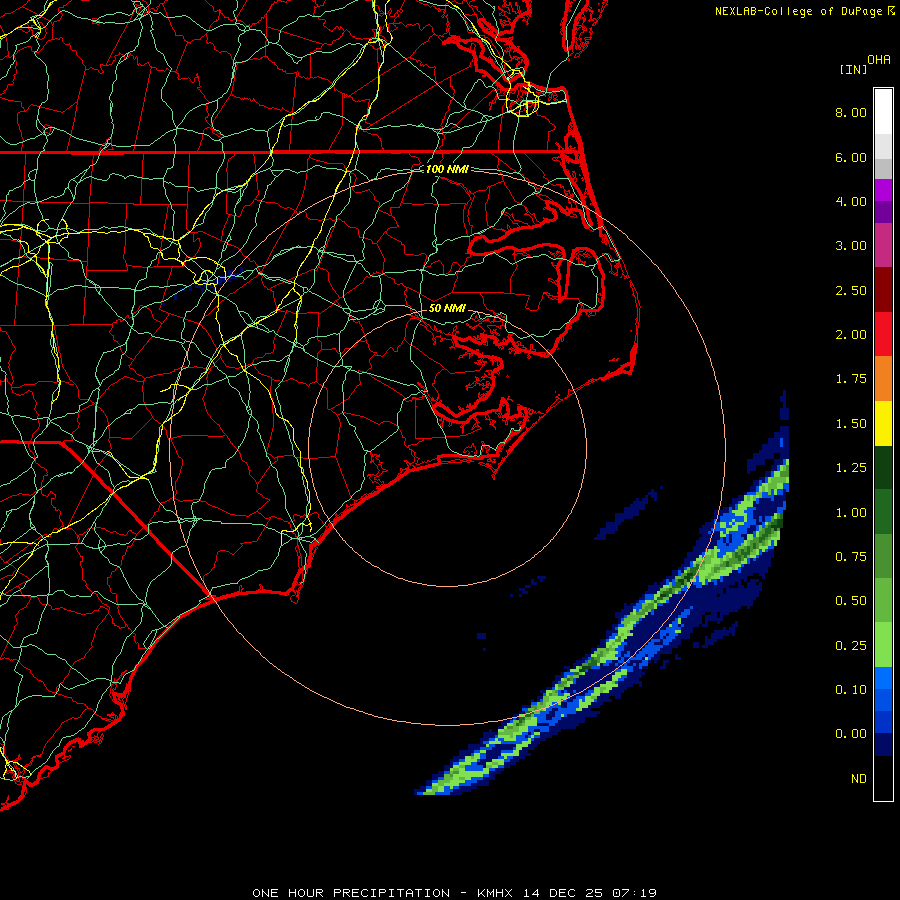Pick the navy swatch below the 0.00 label
900x900 pixels.
pos(883,745)
